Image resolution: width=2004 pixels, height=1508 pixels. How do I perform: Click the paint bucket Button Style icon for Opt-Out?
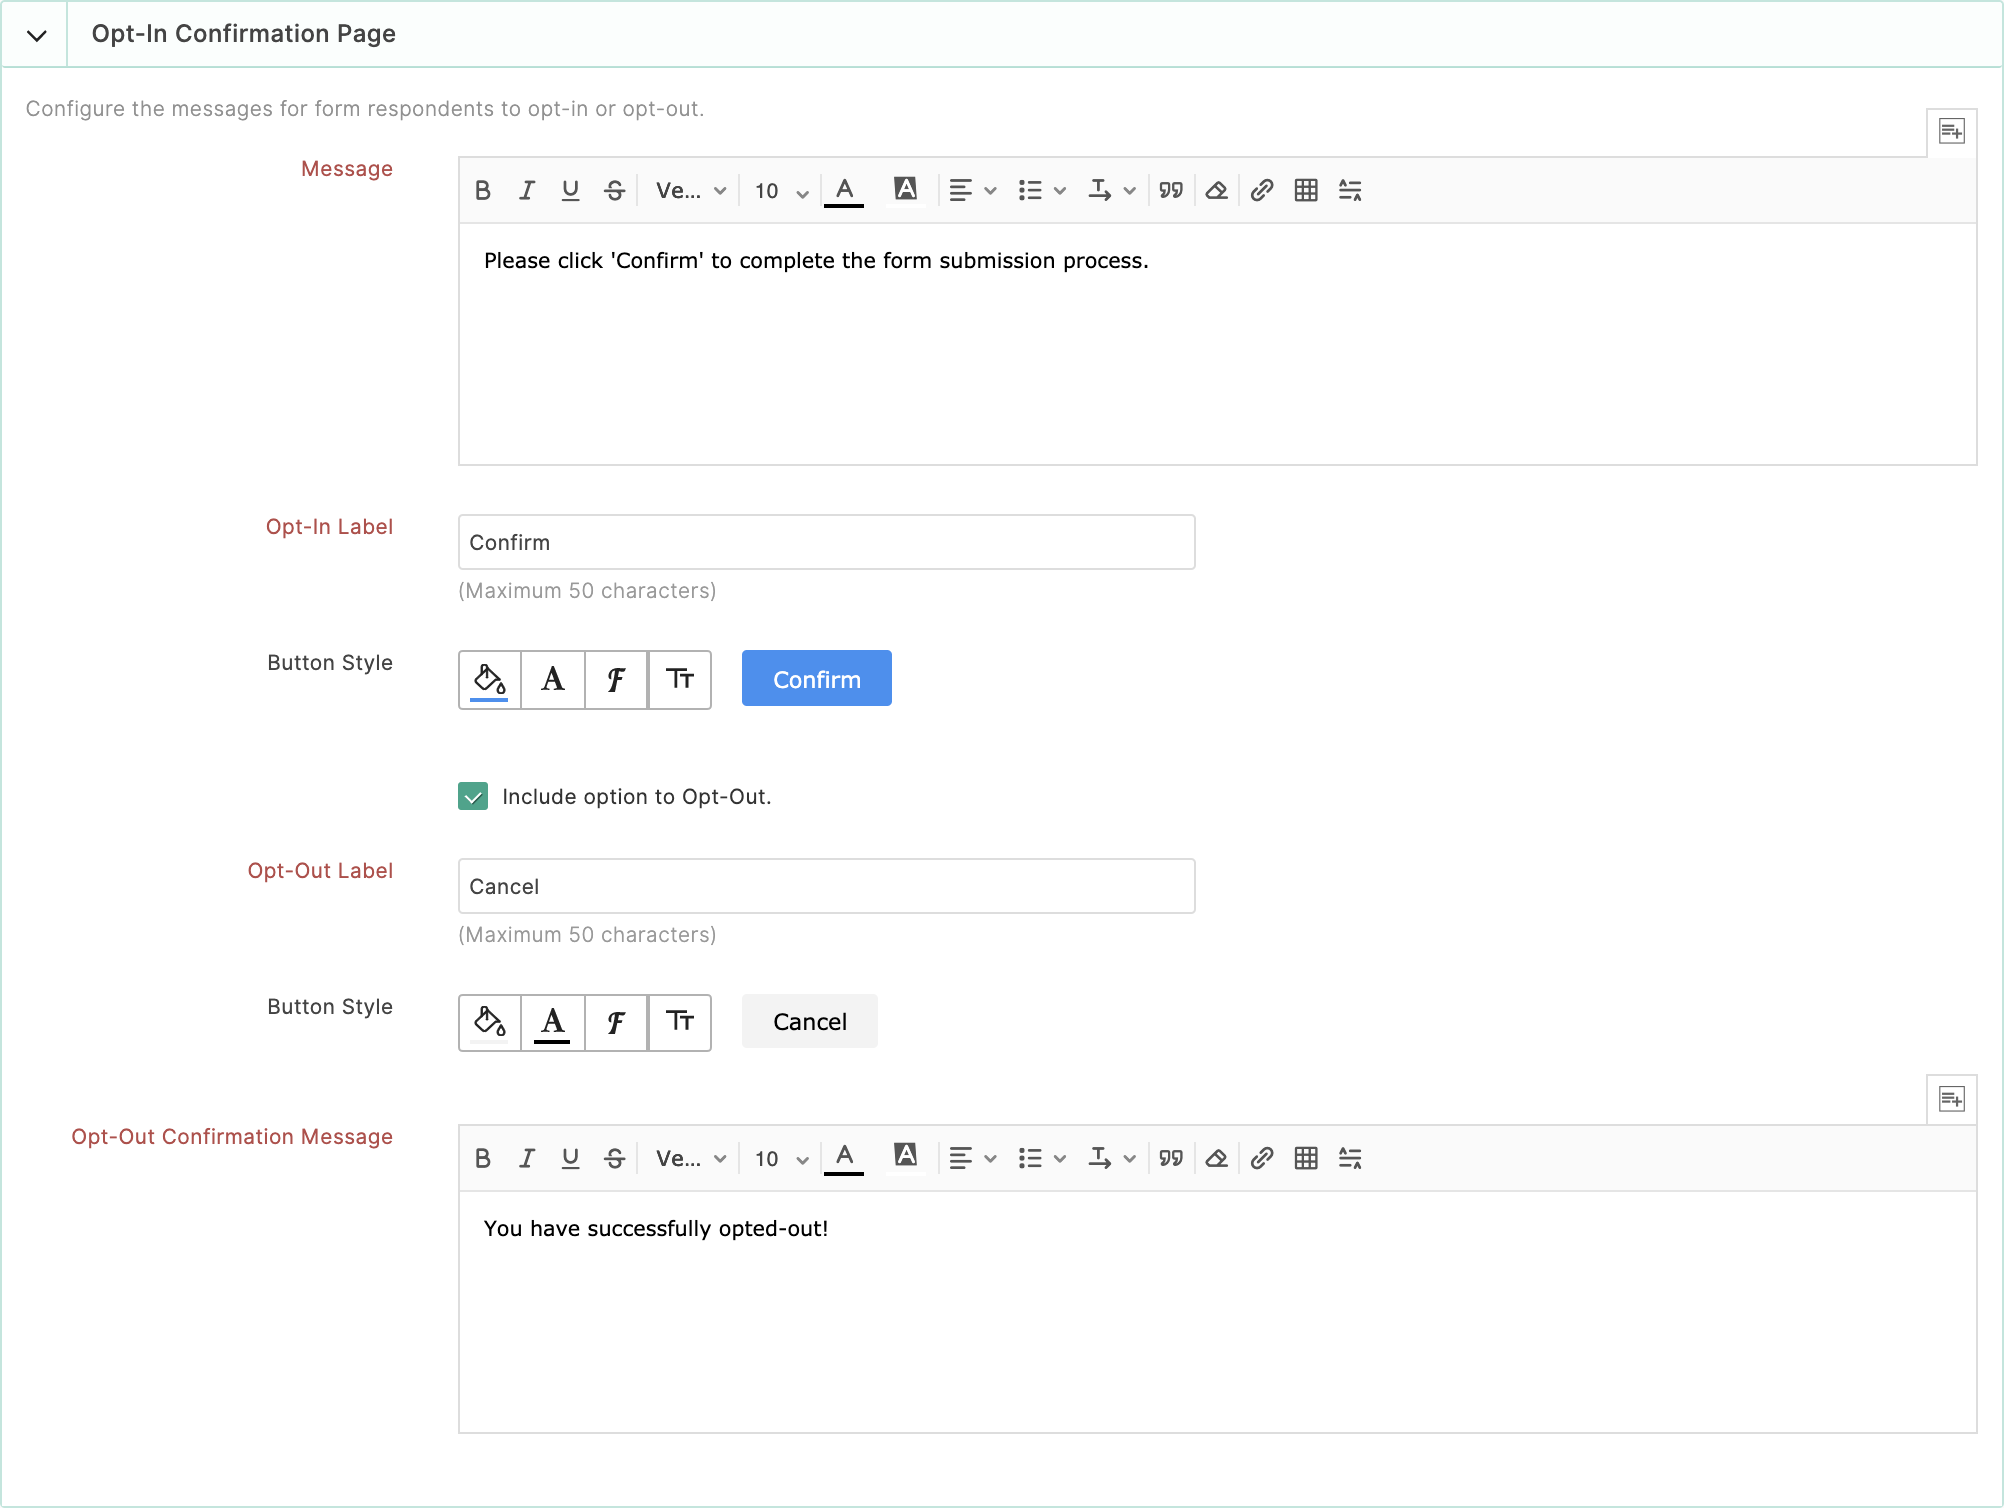[x=488, y=1022]
